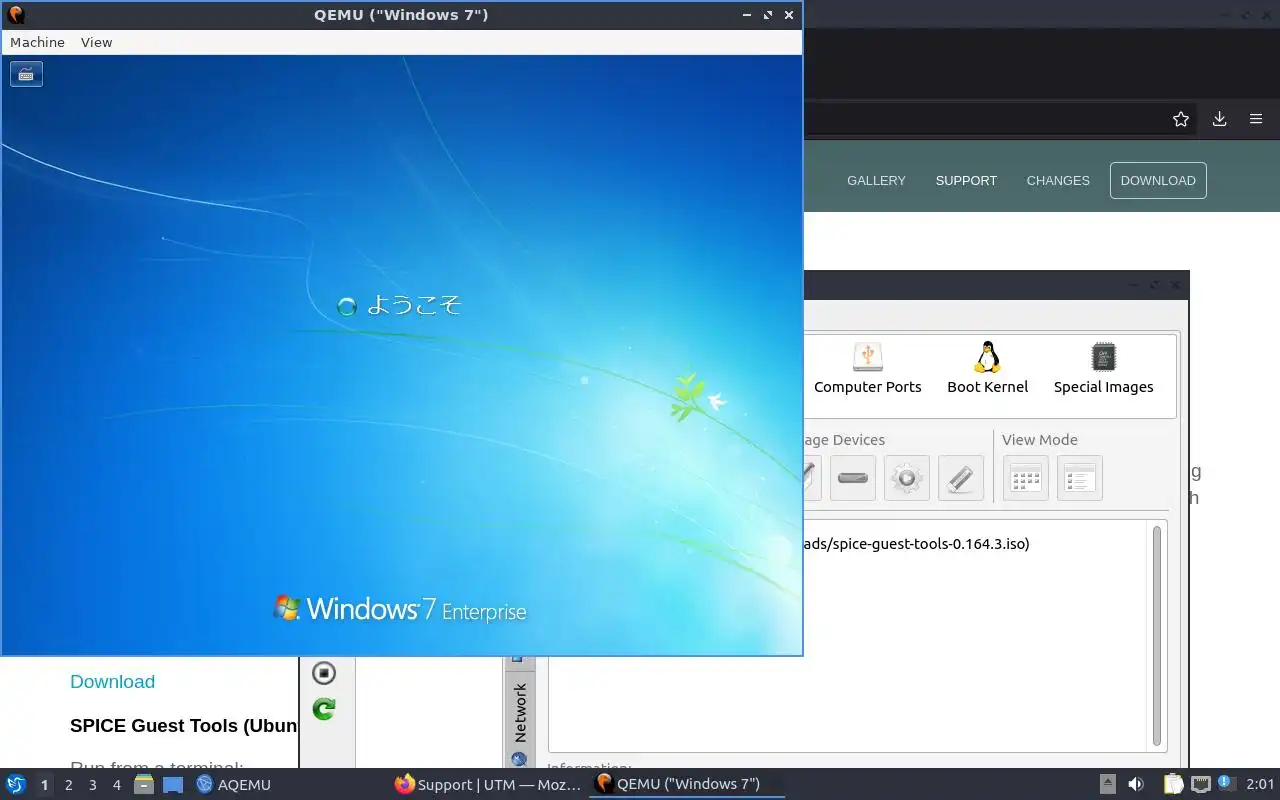Click the green reset VM icon in AQEMU
Image resolution: width=1280 pixels, height=800 pixels.
pos(323,709)
